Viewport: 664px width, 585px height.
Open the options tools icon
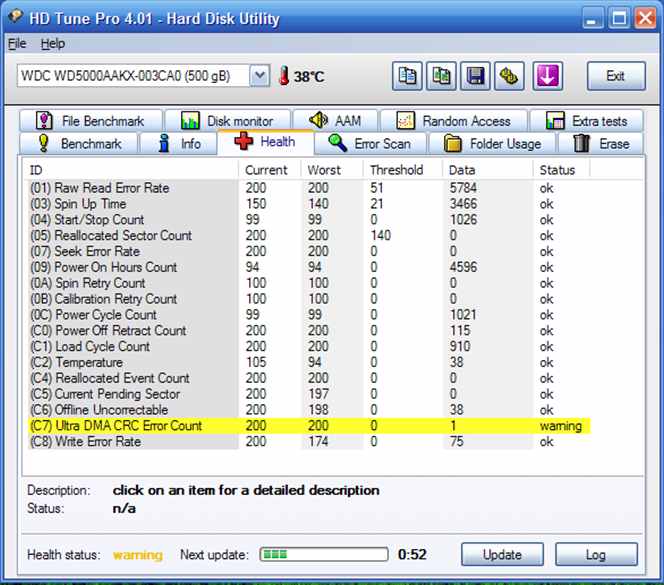[509, 76]
